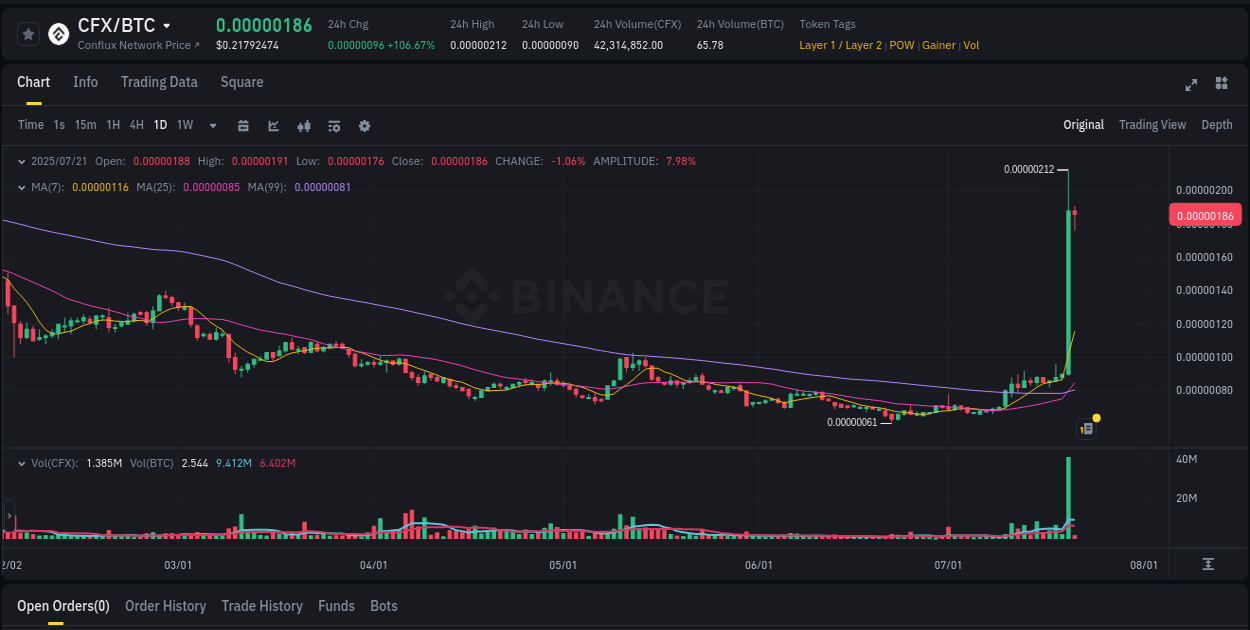This screenshot has width=1250, height=630.
Task: Enter fullscreen using the expand icon
Action: coord(1191,85)
